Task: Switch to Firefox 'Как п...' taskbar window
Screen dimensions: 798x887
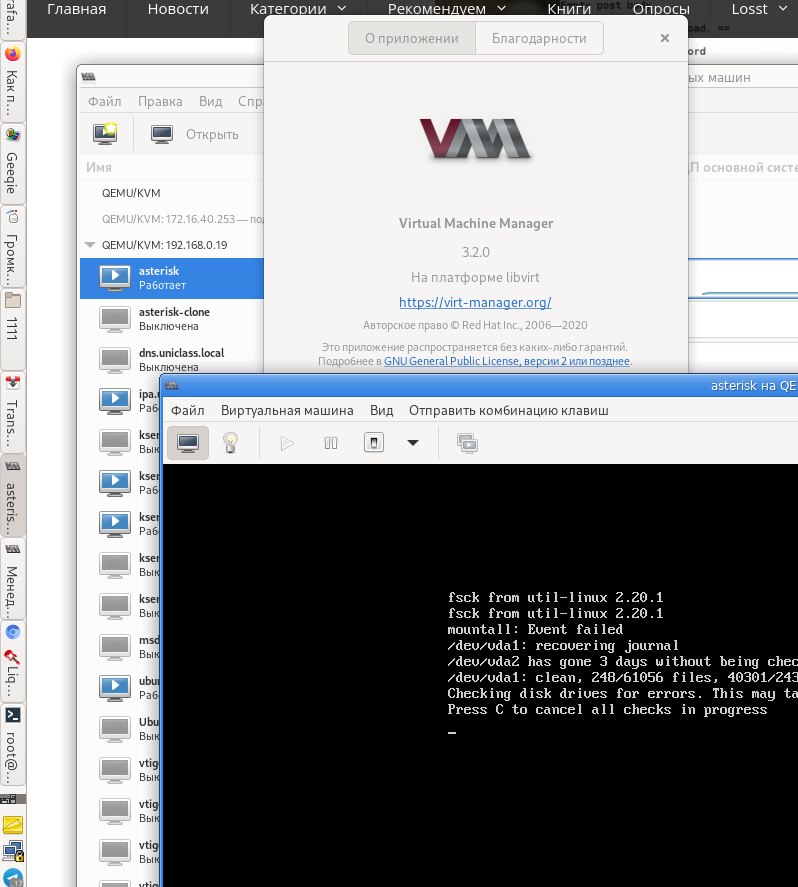Action: (x=12, y=80)
